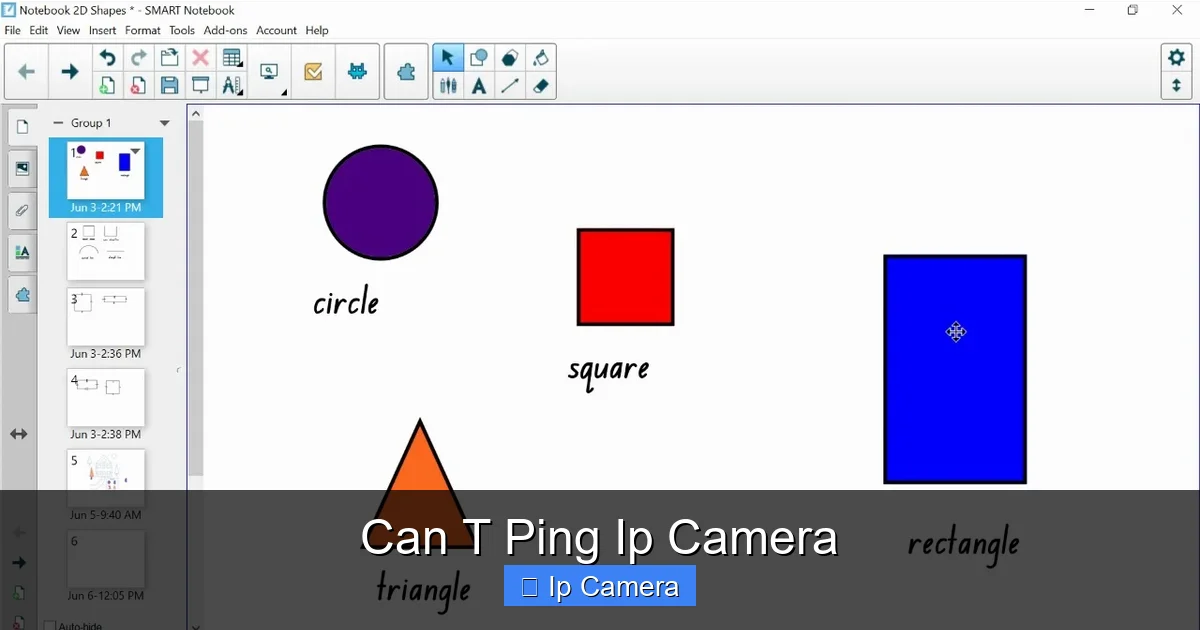Screen dimensions: 1200x630
Task: Open the Group 1 dropdown menu arrow
Action: coord(165,123)
